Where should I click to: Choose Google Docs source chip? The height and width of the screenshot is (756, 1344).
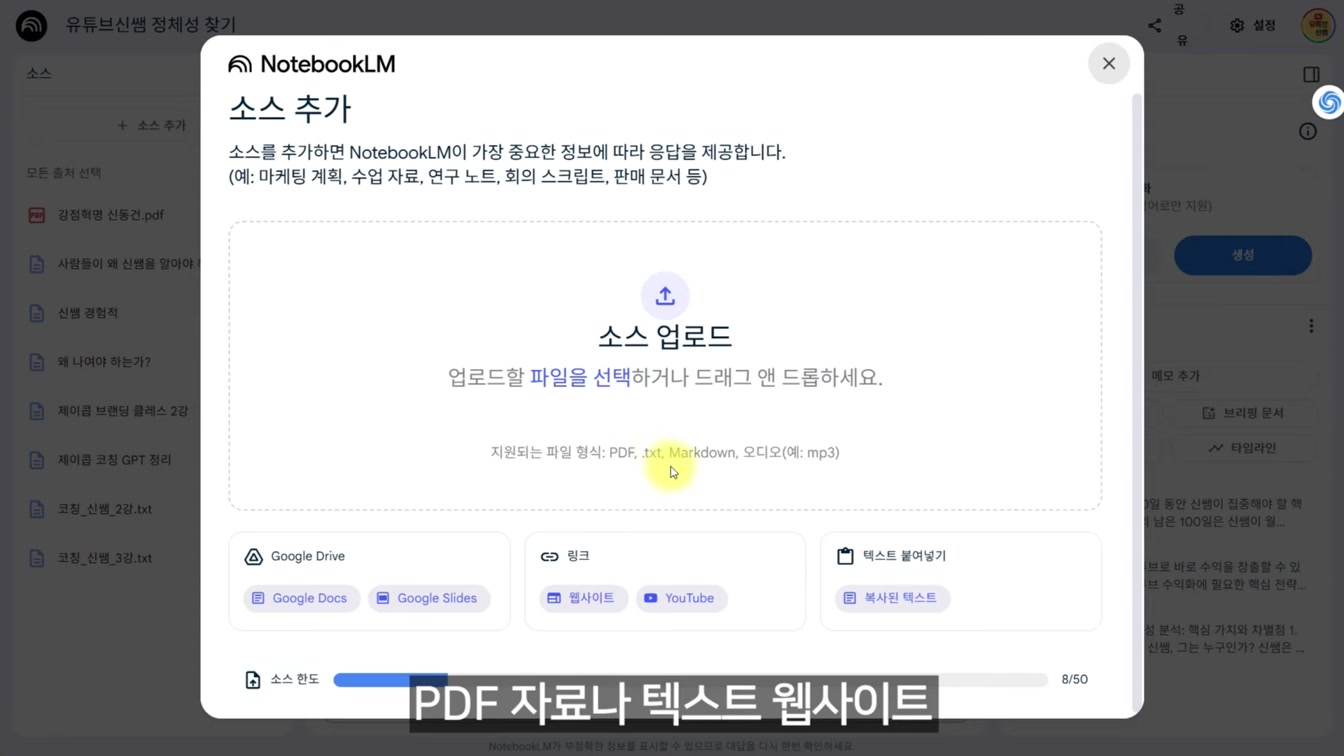pyautogui.click(x=301, y=598)
